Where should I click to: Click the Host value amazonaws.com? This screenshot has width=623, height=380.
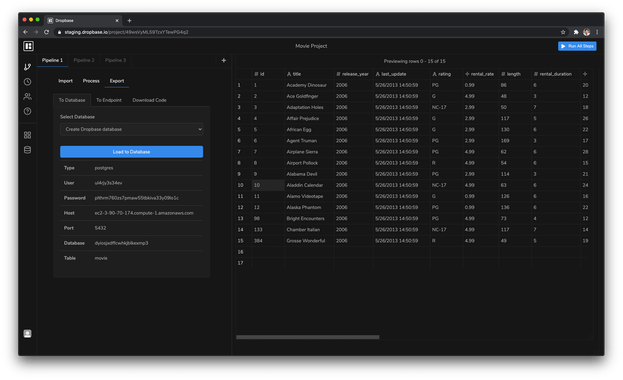pyautogui.click(x=144, y=213)
